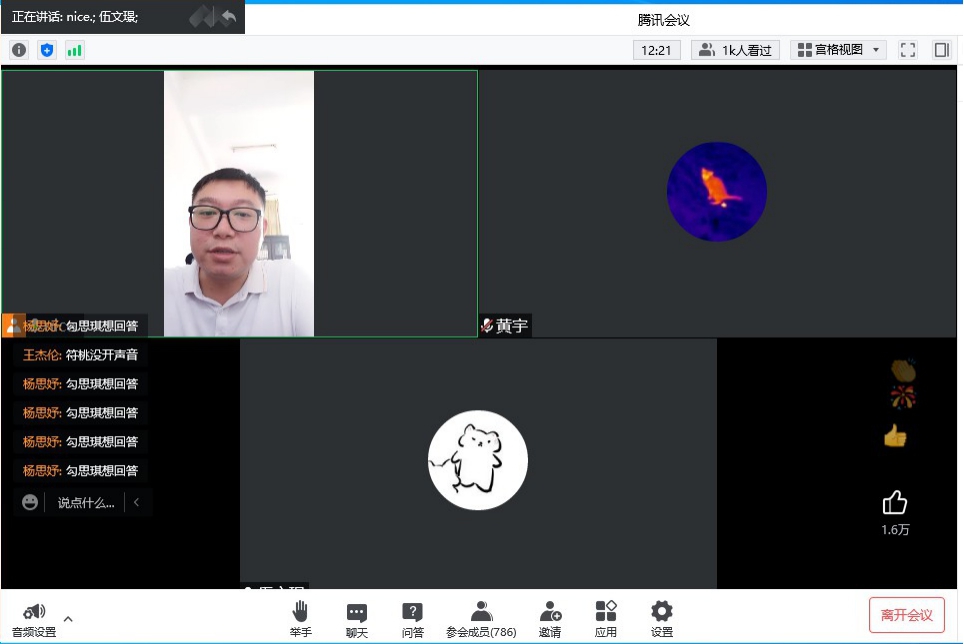
Task: Open the blue security shield icon
Action: pos(47,50)
